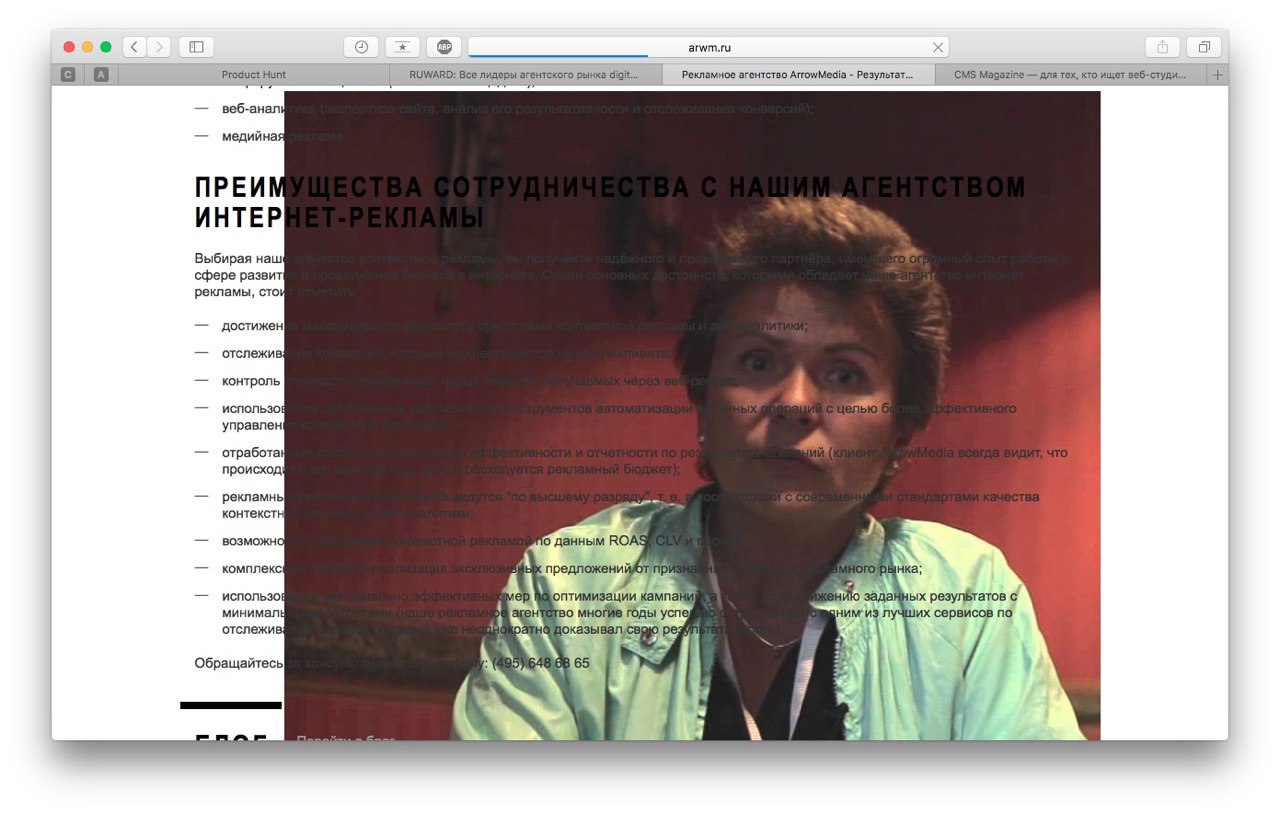Show all tabs overview icon
The height and width of the screenshot is (814, 1280).
tap(1204, 47)
